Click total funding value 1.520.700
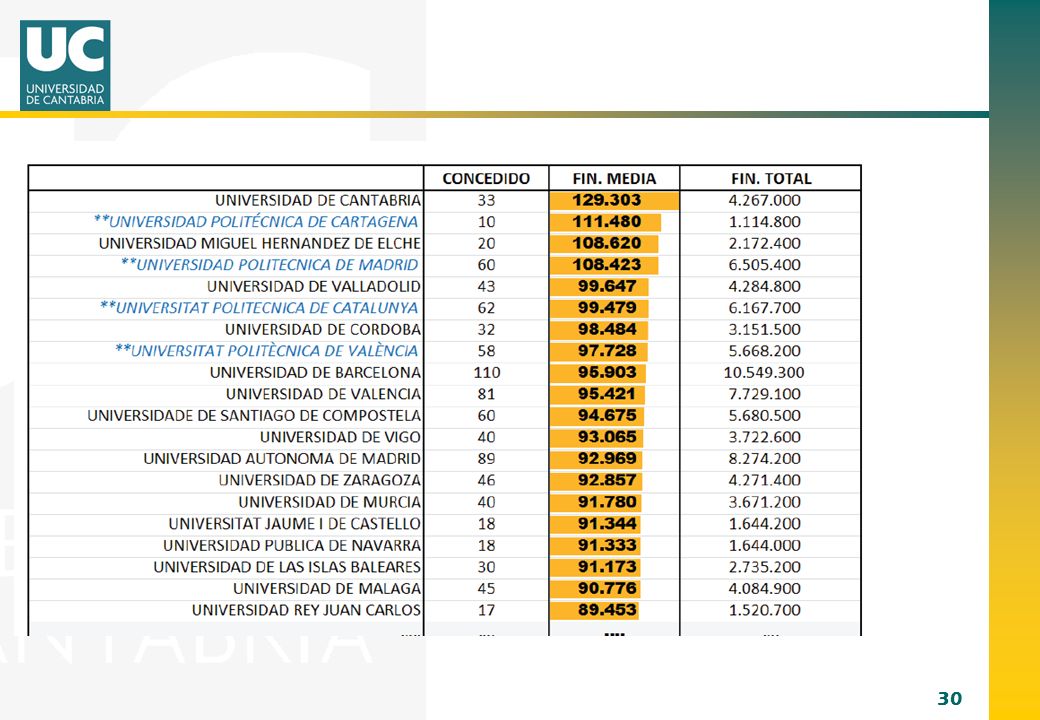 (765, 610)
